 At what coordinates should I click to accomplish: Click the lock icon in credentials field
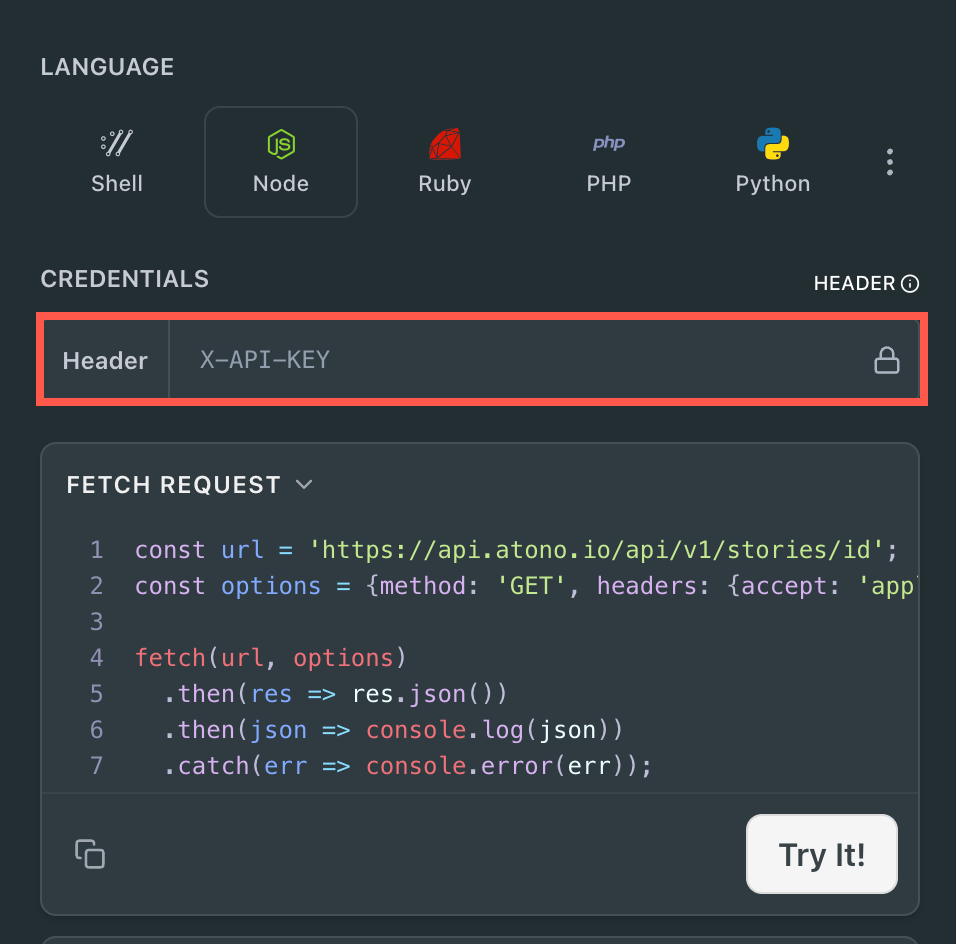[886, 360]
